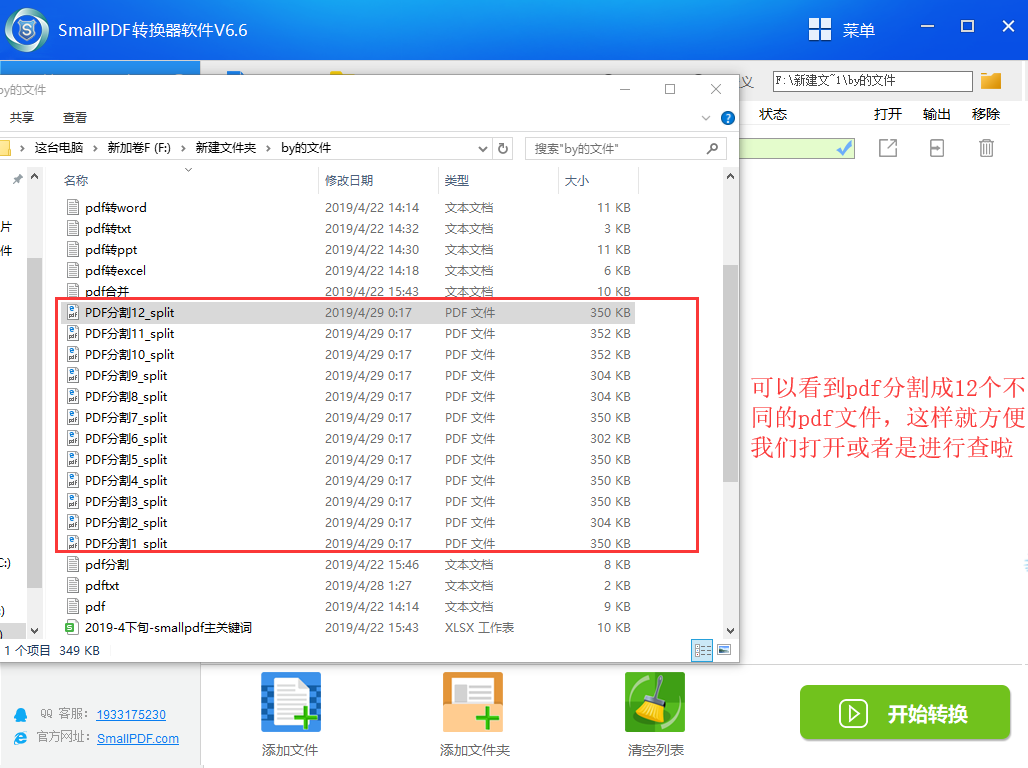
Task: Click the output path field F:\新建文~1\by的文件
Action: tap(873, 81)
